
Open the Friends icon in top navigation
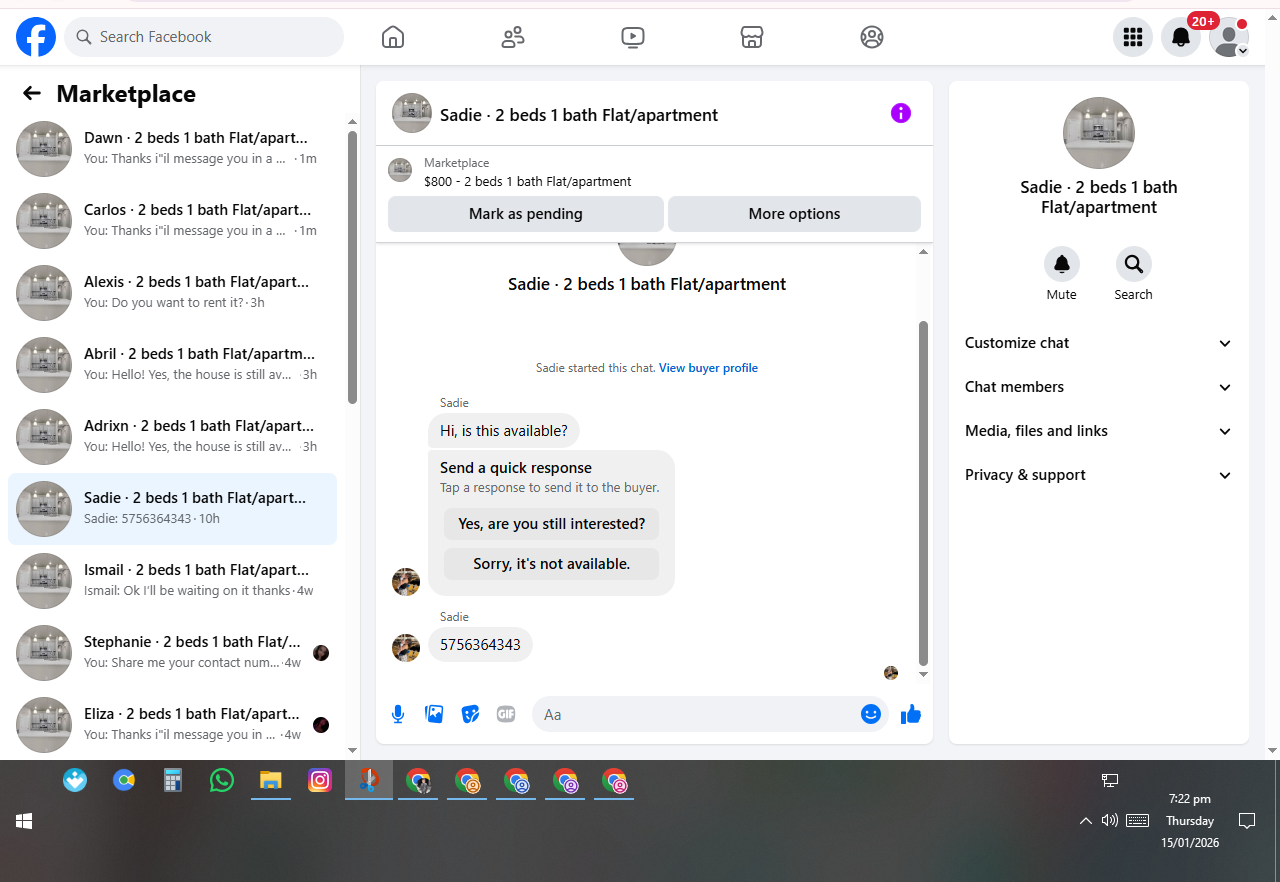tap(513, 37)
